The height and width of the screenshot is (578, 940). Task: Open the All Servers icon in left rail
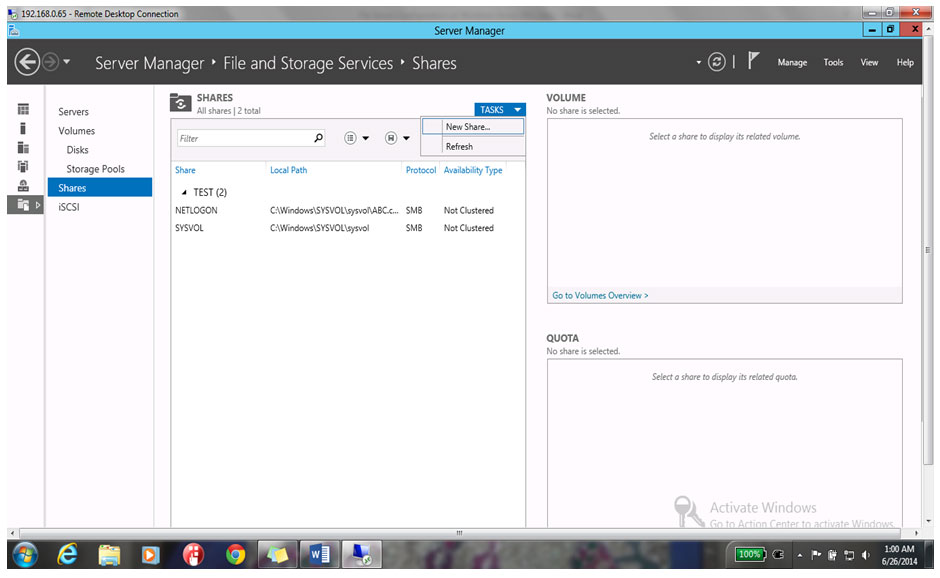coord(23,147)
